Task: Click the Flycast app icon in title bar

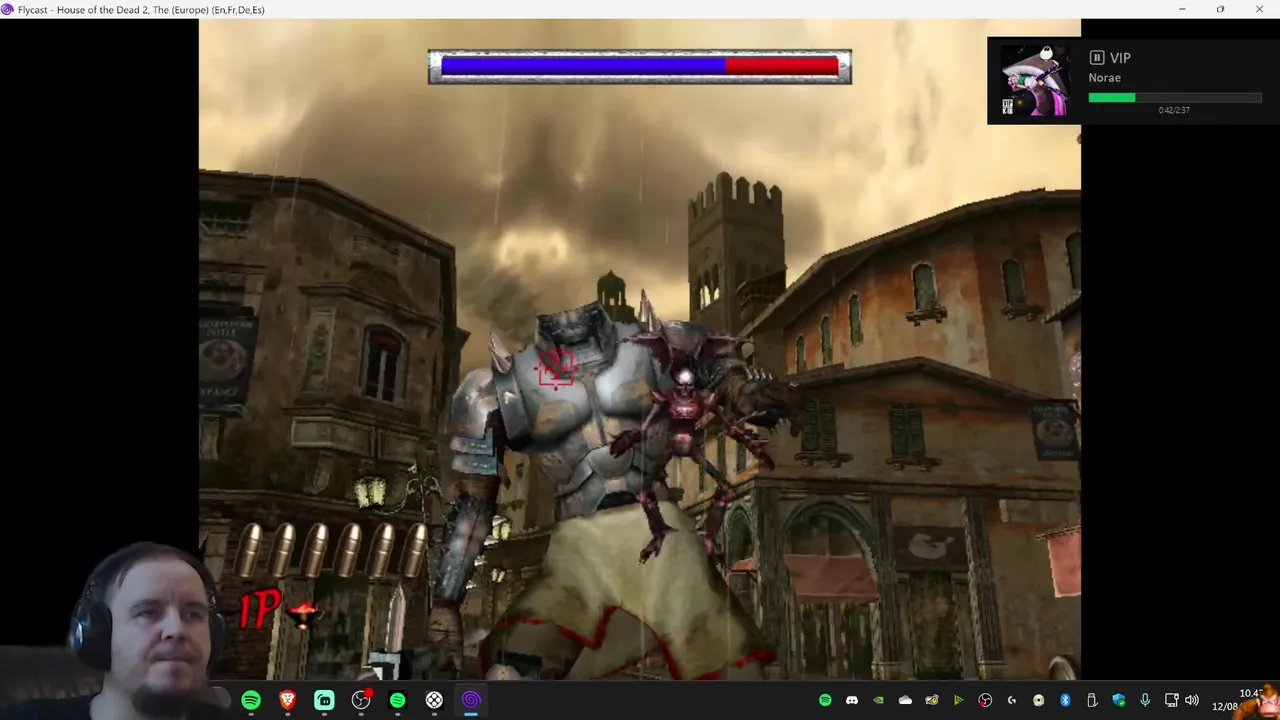Action: point(8,9)
